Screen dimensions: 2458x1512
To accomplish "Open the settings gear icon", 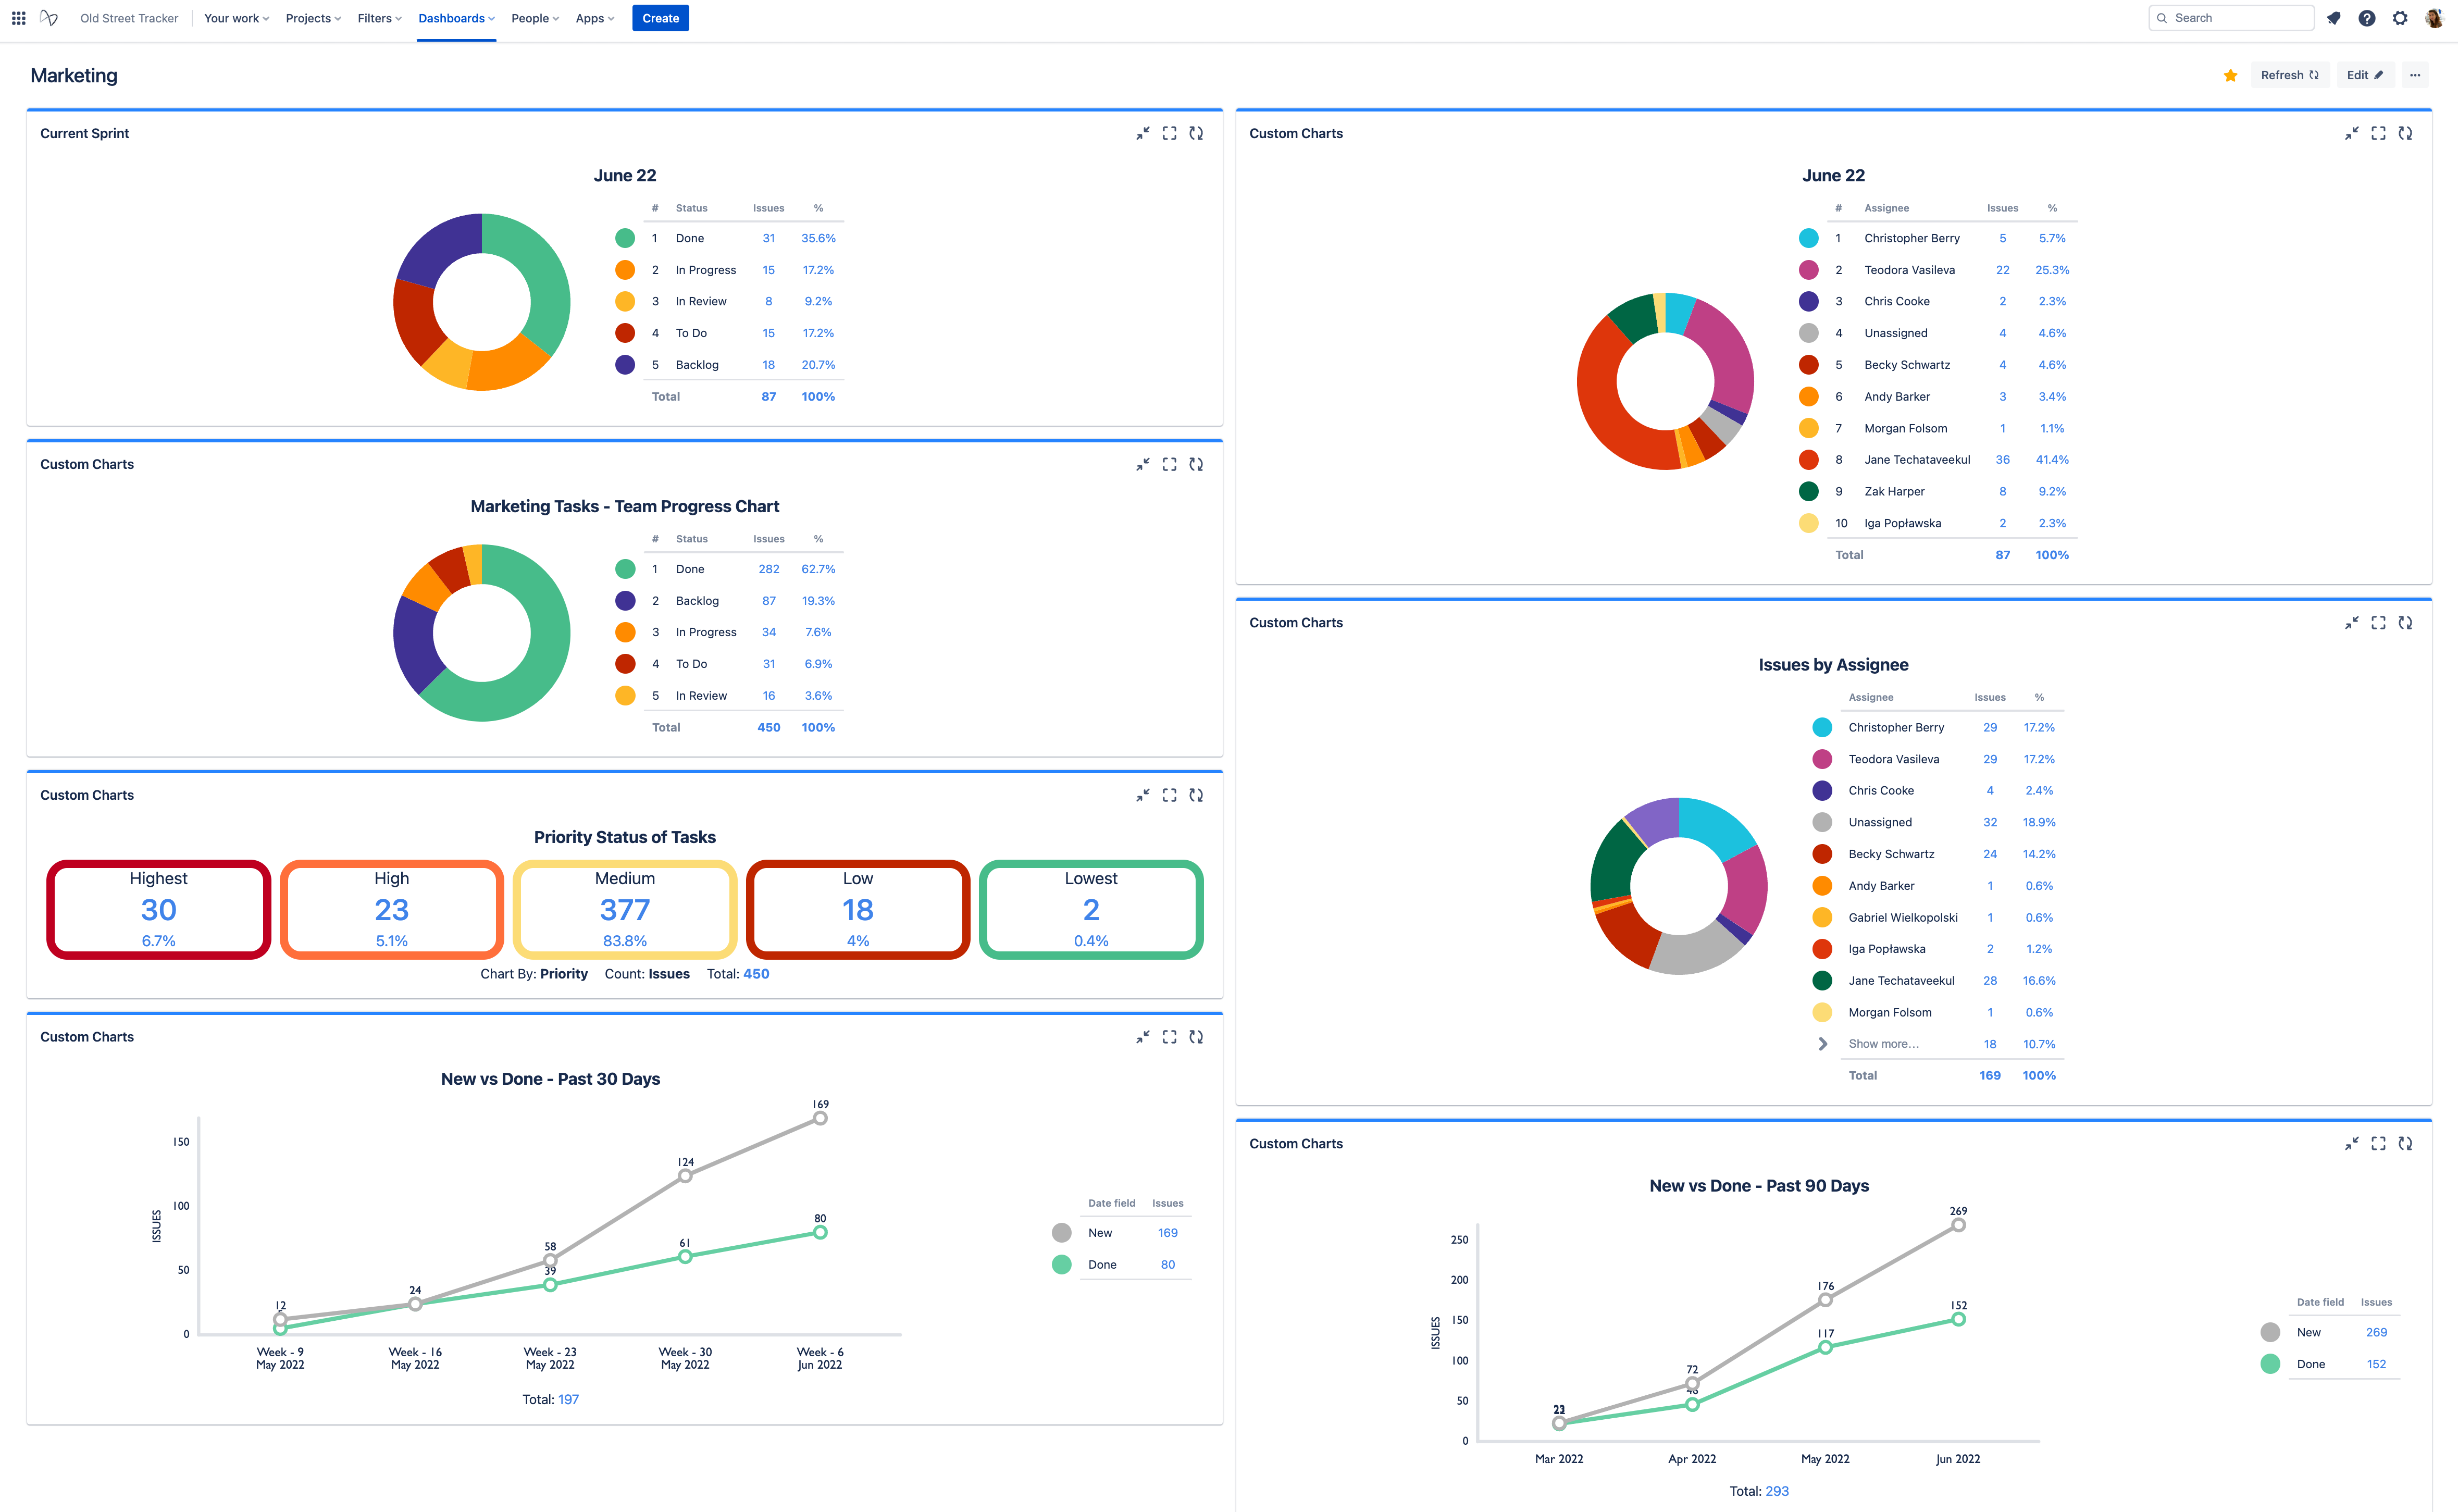I will point(2400,18).
